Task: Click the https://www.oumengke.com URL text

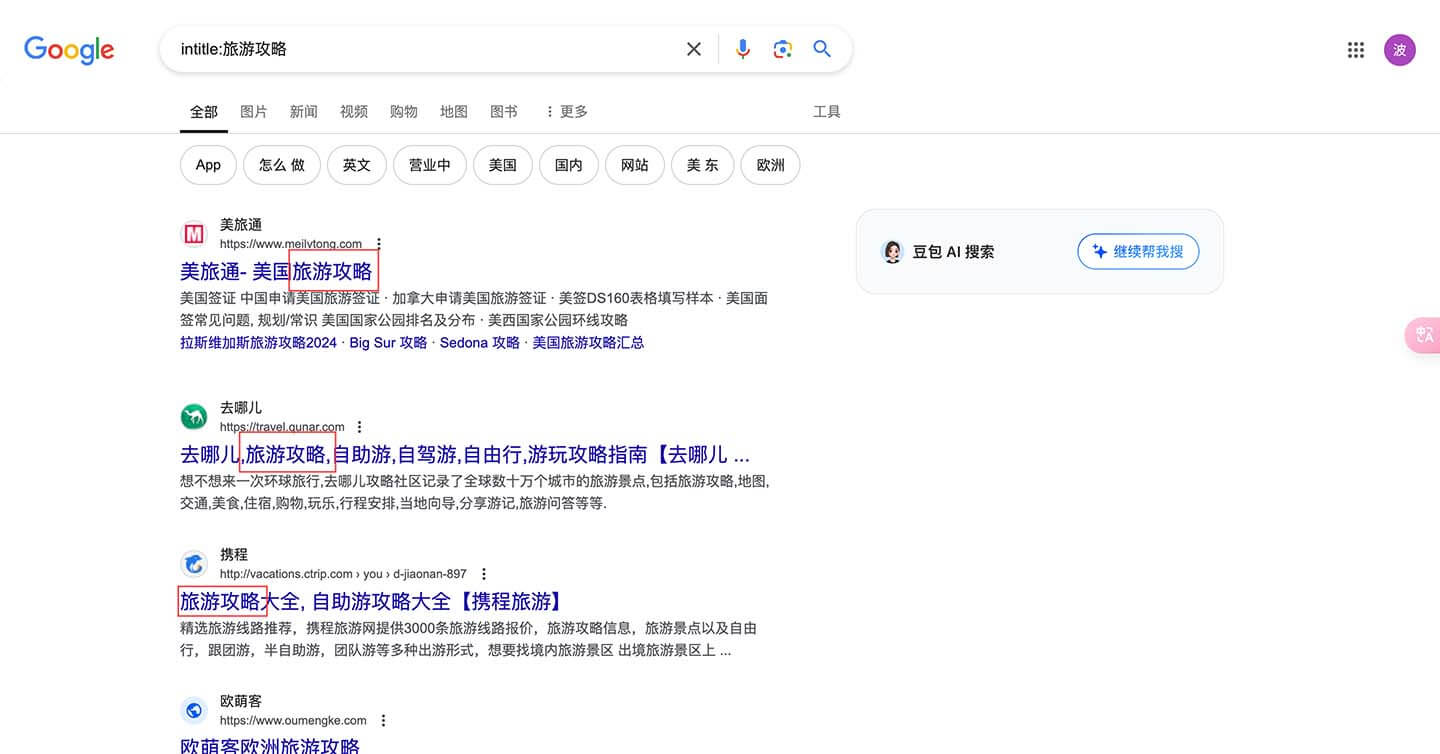Action: coord(293,721)
